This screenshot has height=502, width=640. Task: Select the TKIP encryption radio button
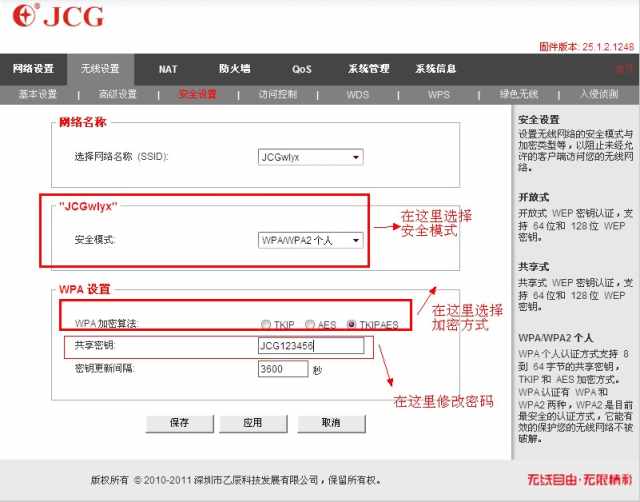(x=266, y=324)
